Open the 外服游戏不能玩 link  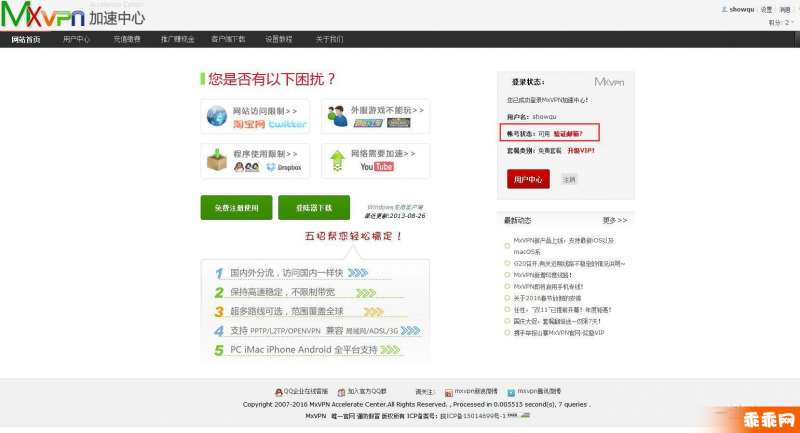387,110
